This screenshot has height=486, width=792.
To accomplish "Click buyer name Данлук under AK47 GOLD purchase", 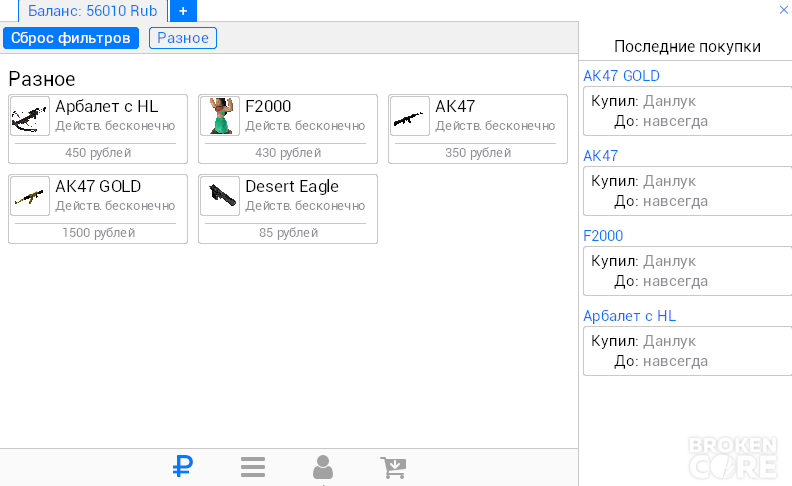I will pyautogui.click(x=669, y=101).
